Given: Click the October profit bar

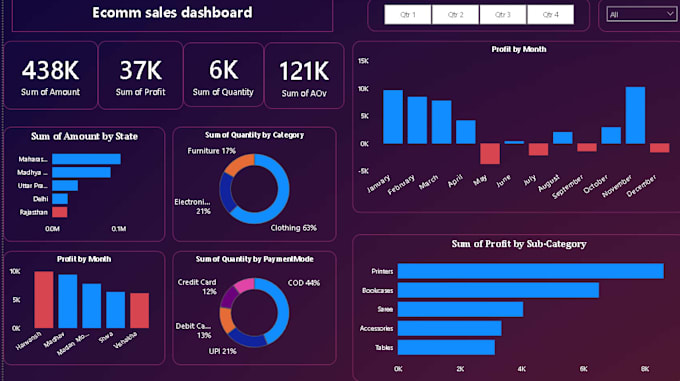Looking at the screenshot, I should point(611,135).
